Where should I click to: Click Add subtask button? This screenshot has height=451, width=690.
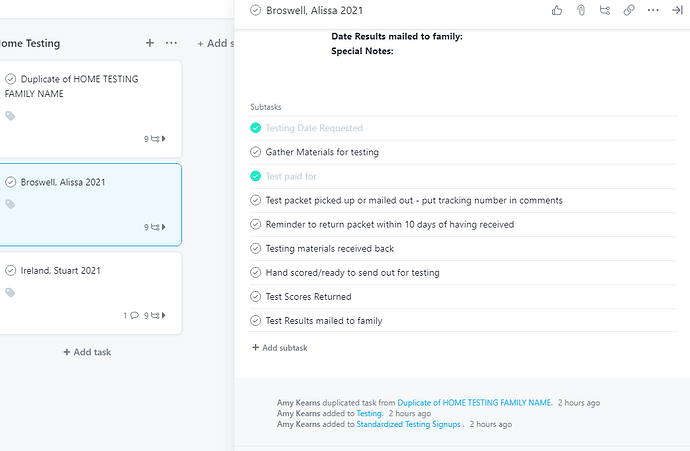tap(279, 348)
